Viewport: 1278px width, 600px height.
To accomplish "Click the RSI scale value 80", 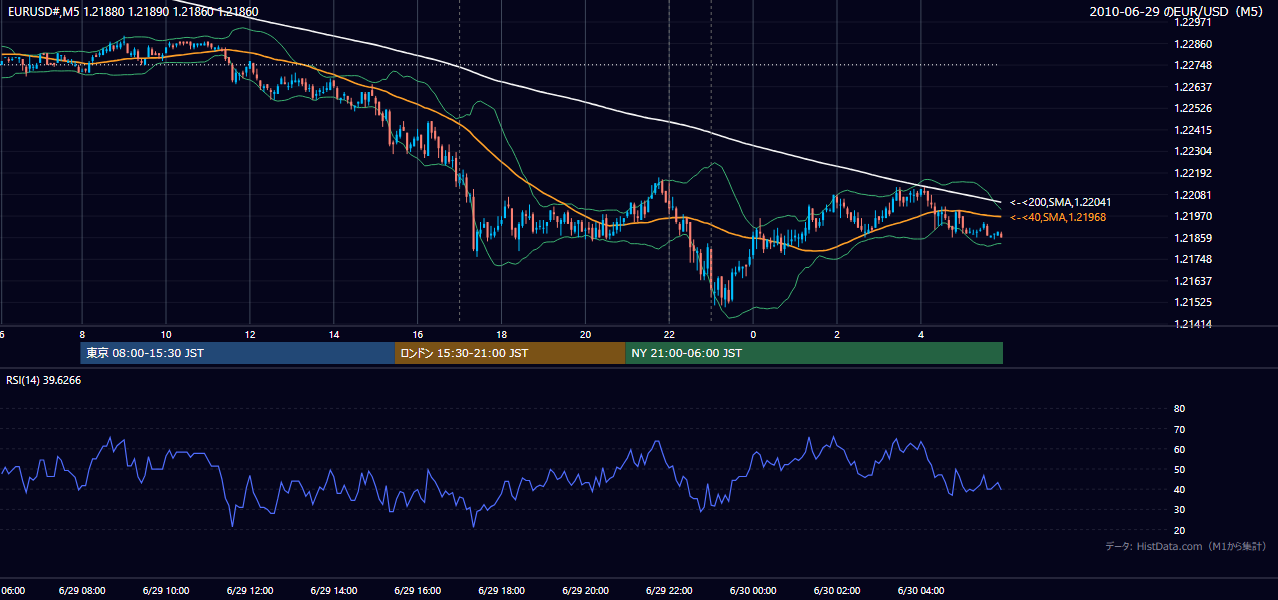I will (1179, 409).
